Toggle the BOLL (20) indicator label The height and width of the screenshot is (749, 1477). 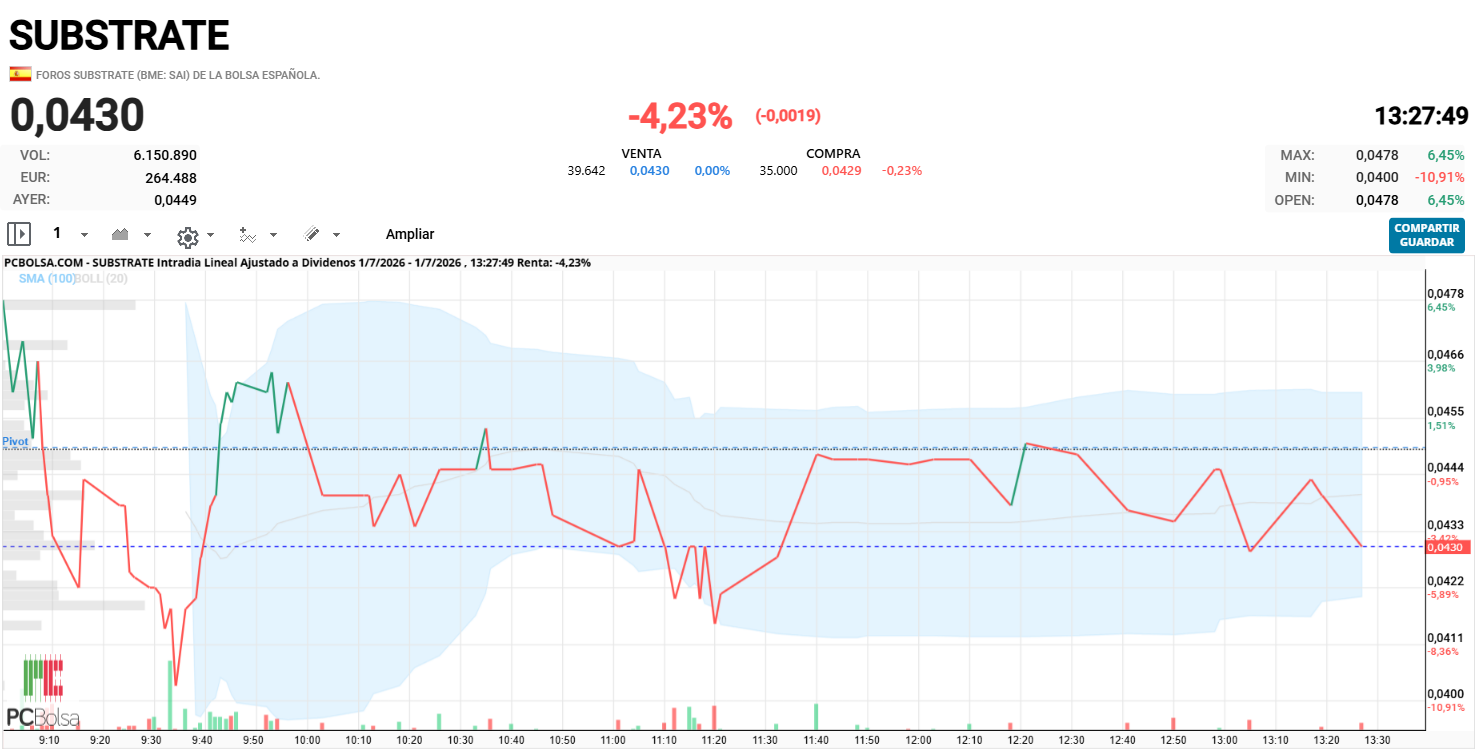pos(102,278)
